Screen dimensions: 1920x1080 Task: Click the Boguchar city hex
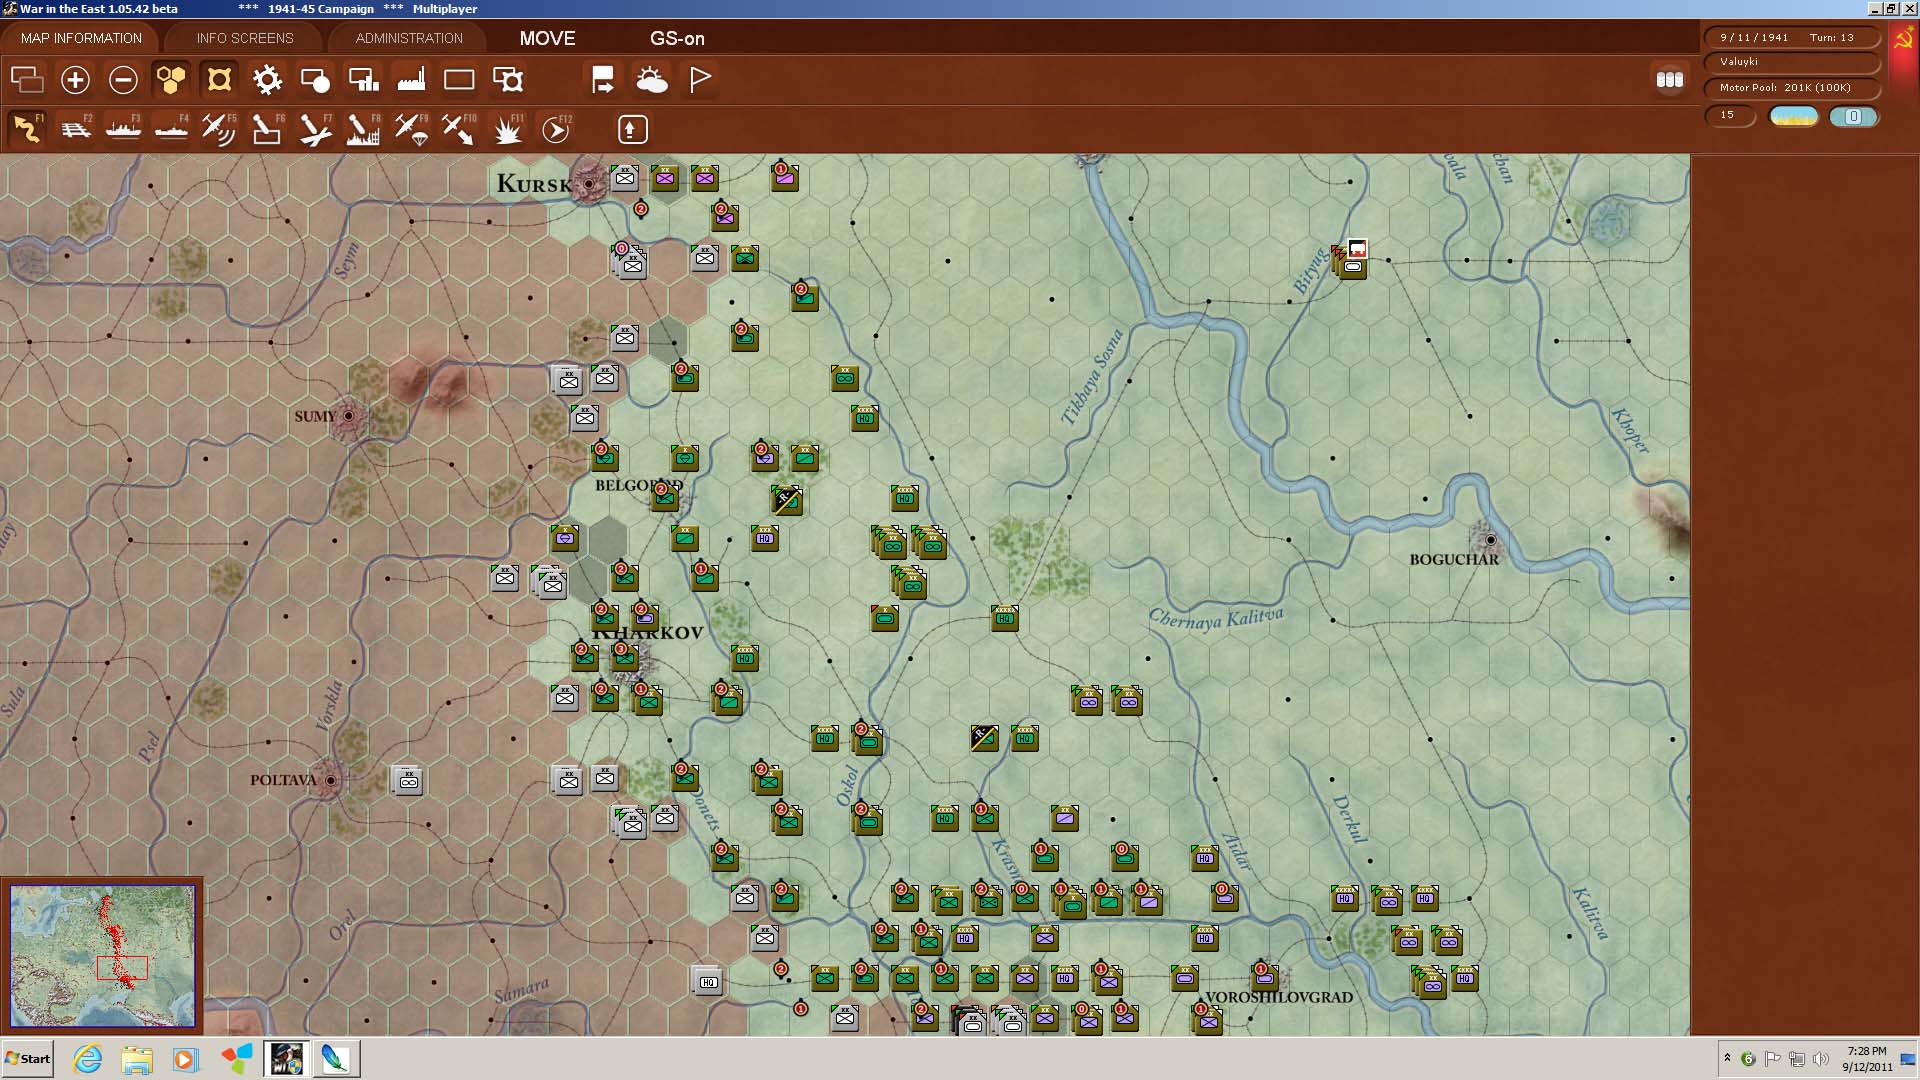click(1490, 540)
